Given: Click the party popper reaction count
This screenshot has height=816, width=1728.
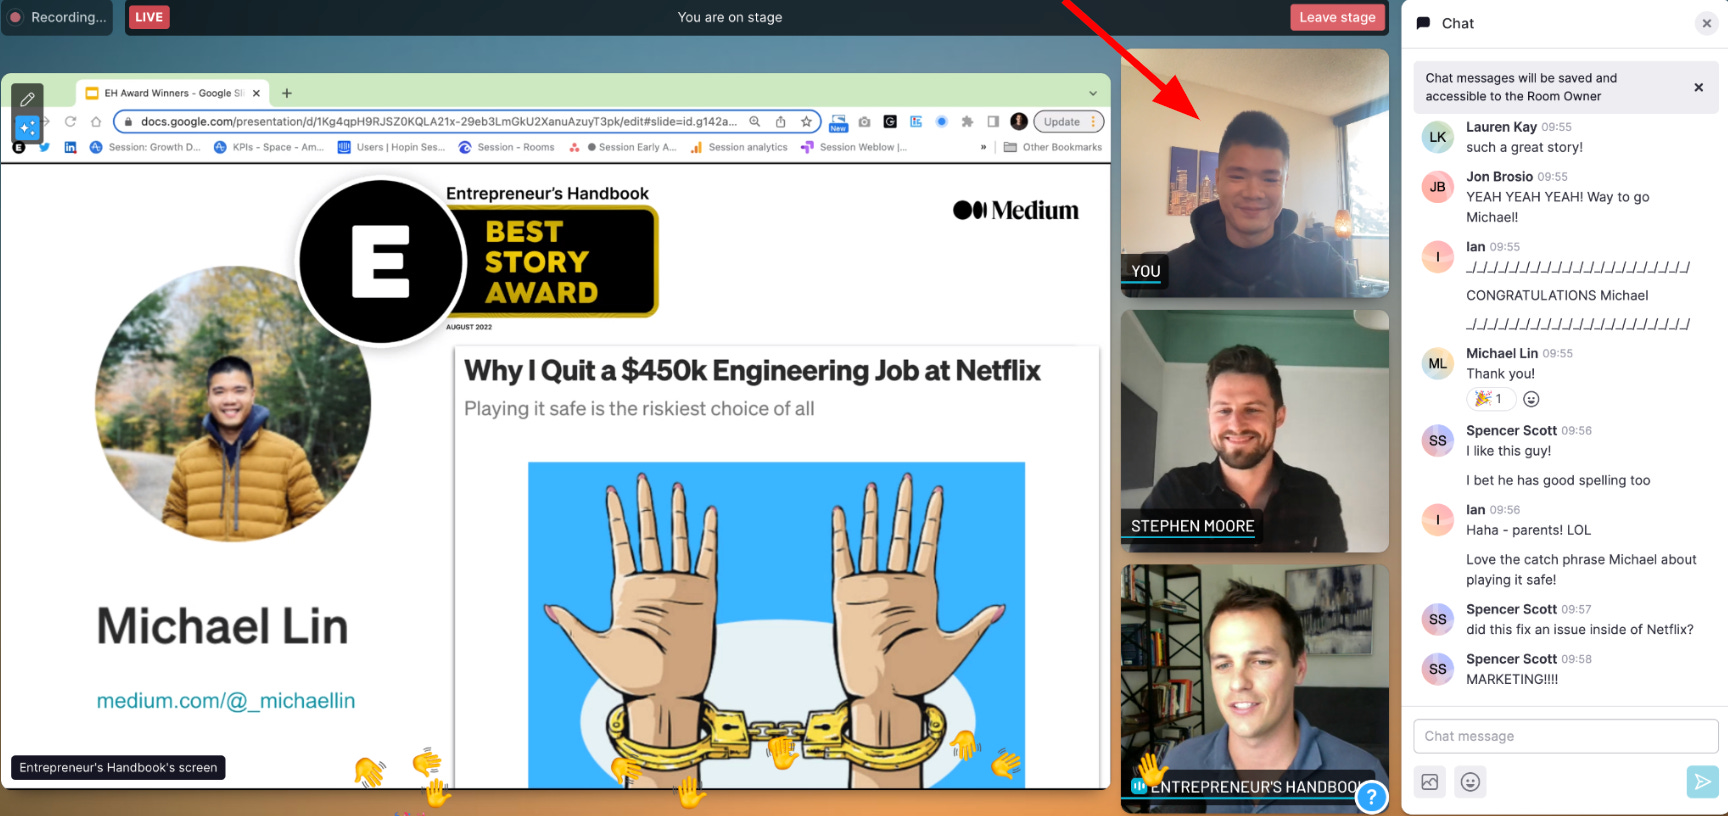Looking at the screenshot, I should point(1490,399).
